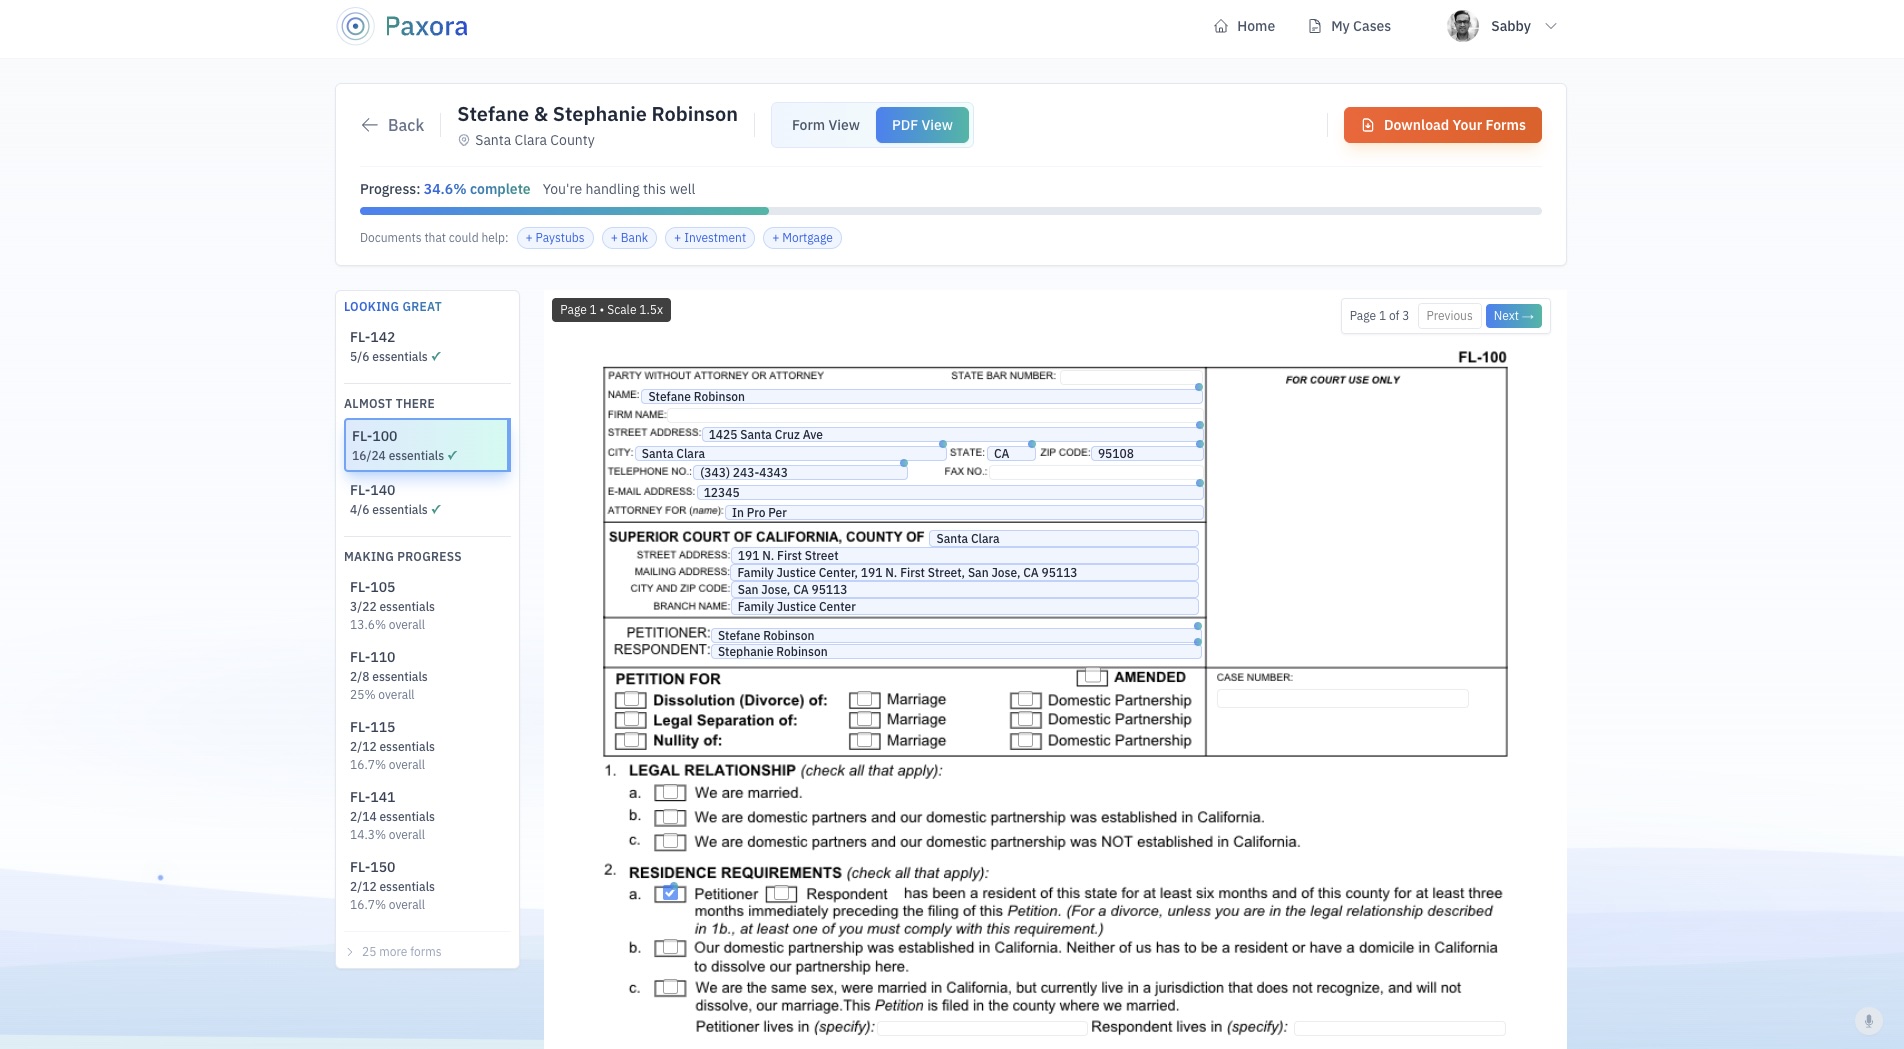Expand the 25 more forms list

400,952
